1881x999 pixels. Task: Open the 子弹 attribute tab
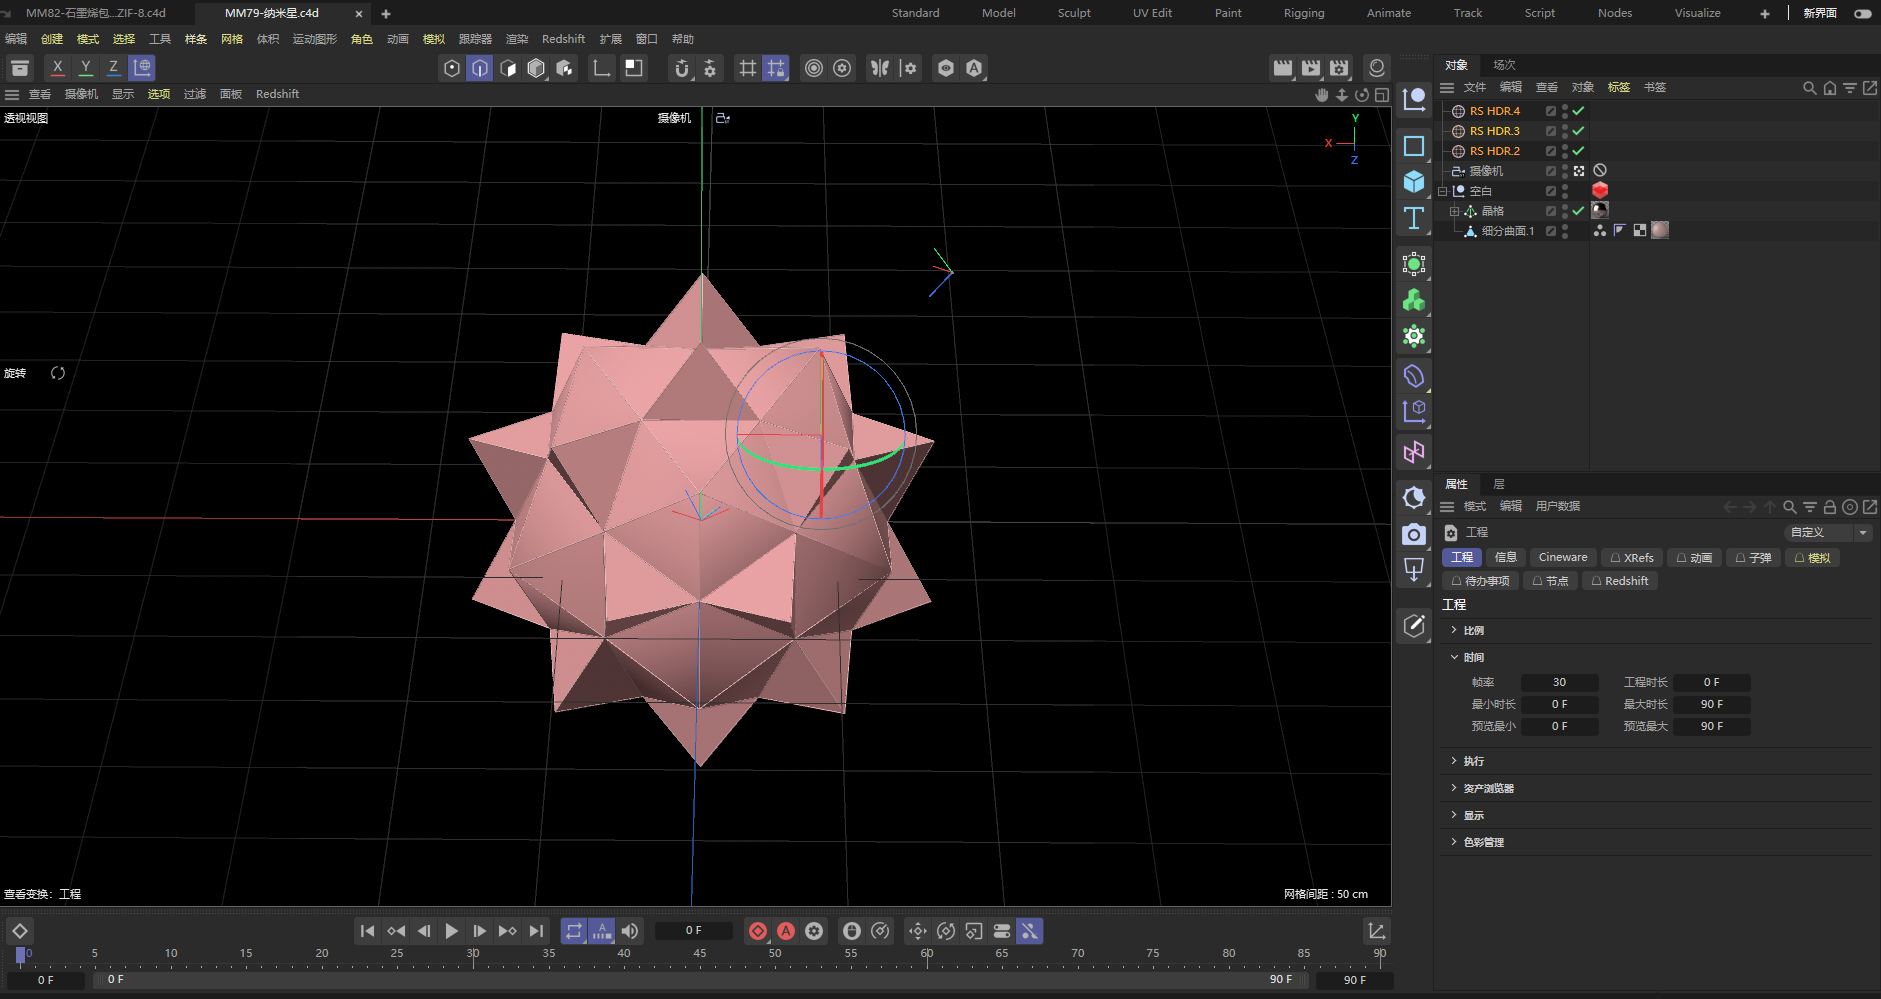click(1753, 557)
